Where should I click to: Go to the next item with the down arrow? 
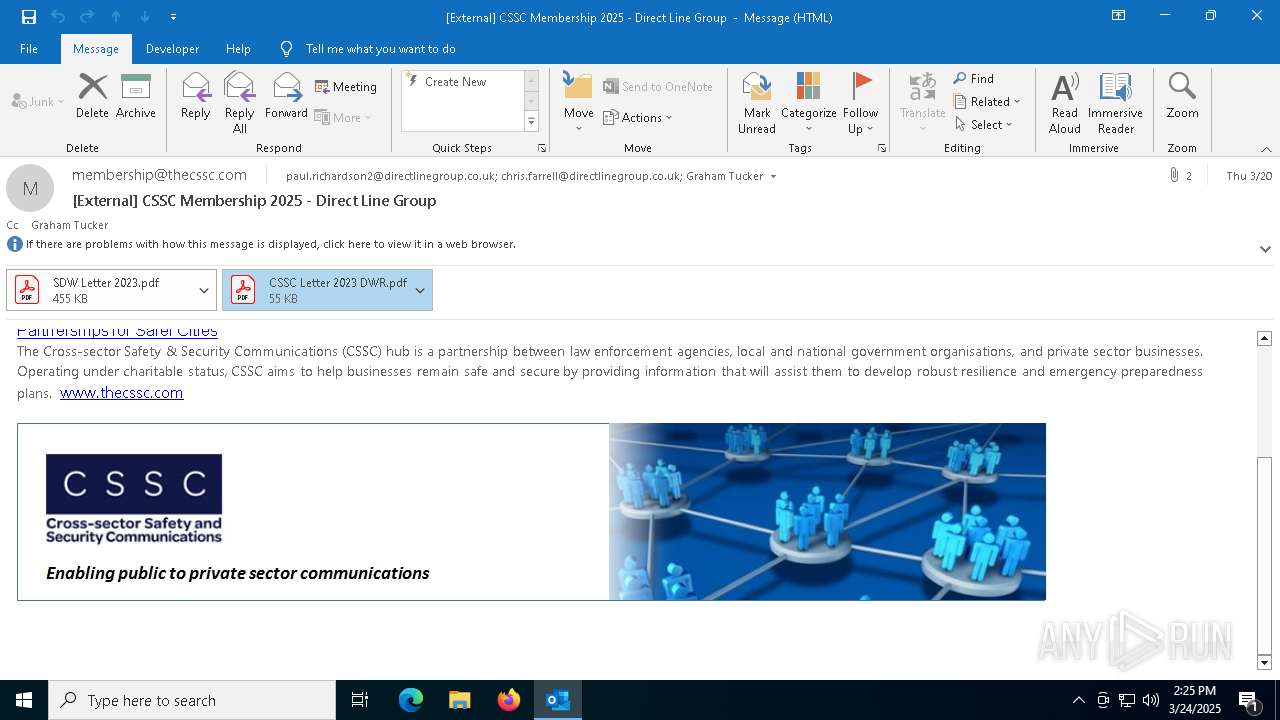[x=145, y=17]
